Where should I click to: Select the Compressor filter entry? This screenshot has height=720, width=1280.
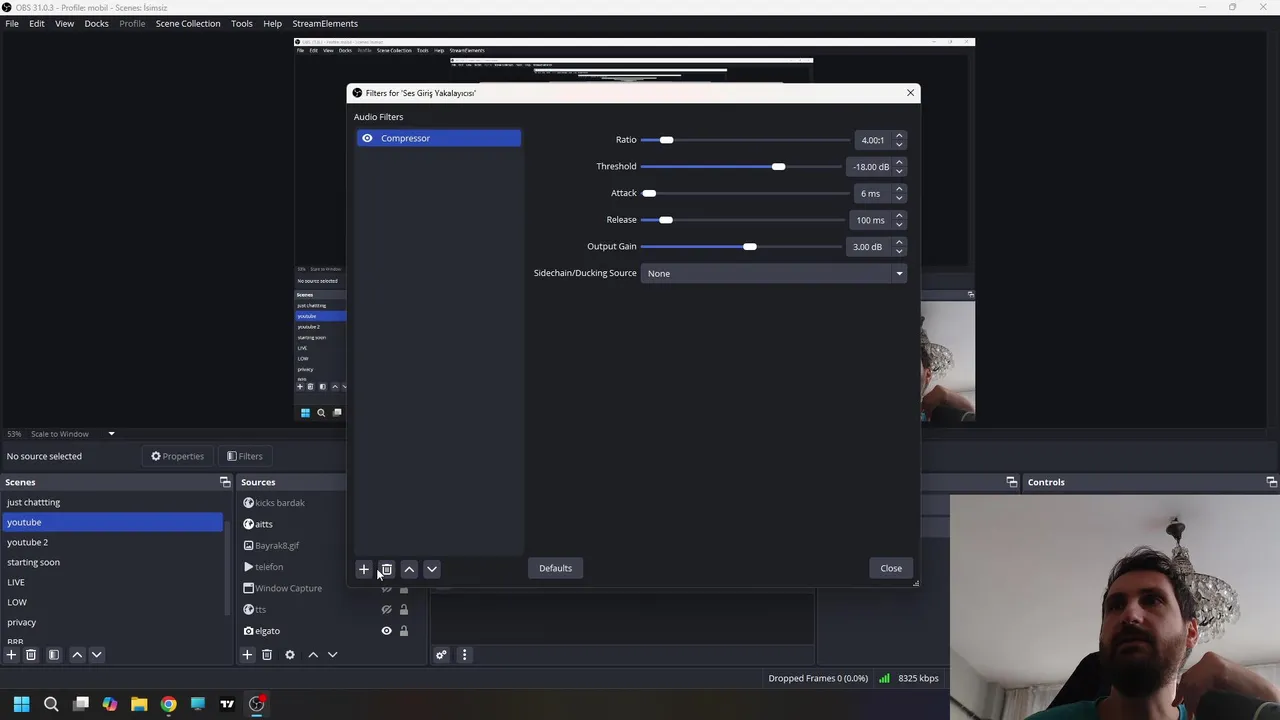(x=439, y=138)
